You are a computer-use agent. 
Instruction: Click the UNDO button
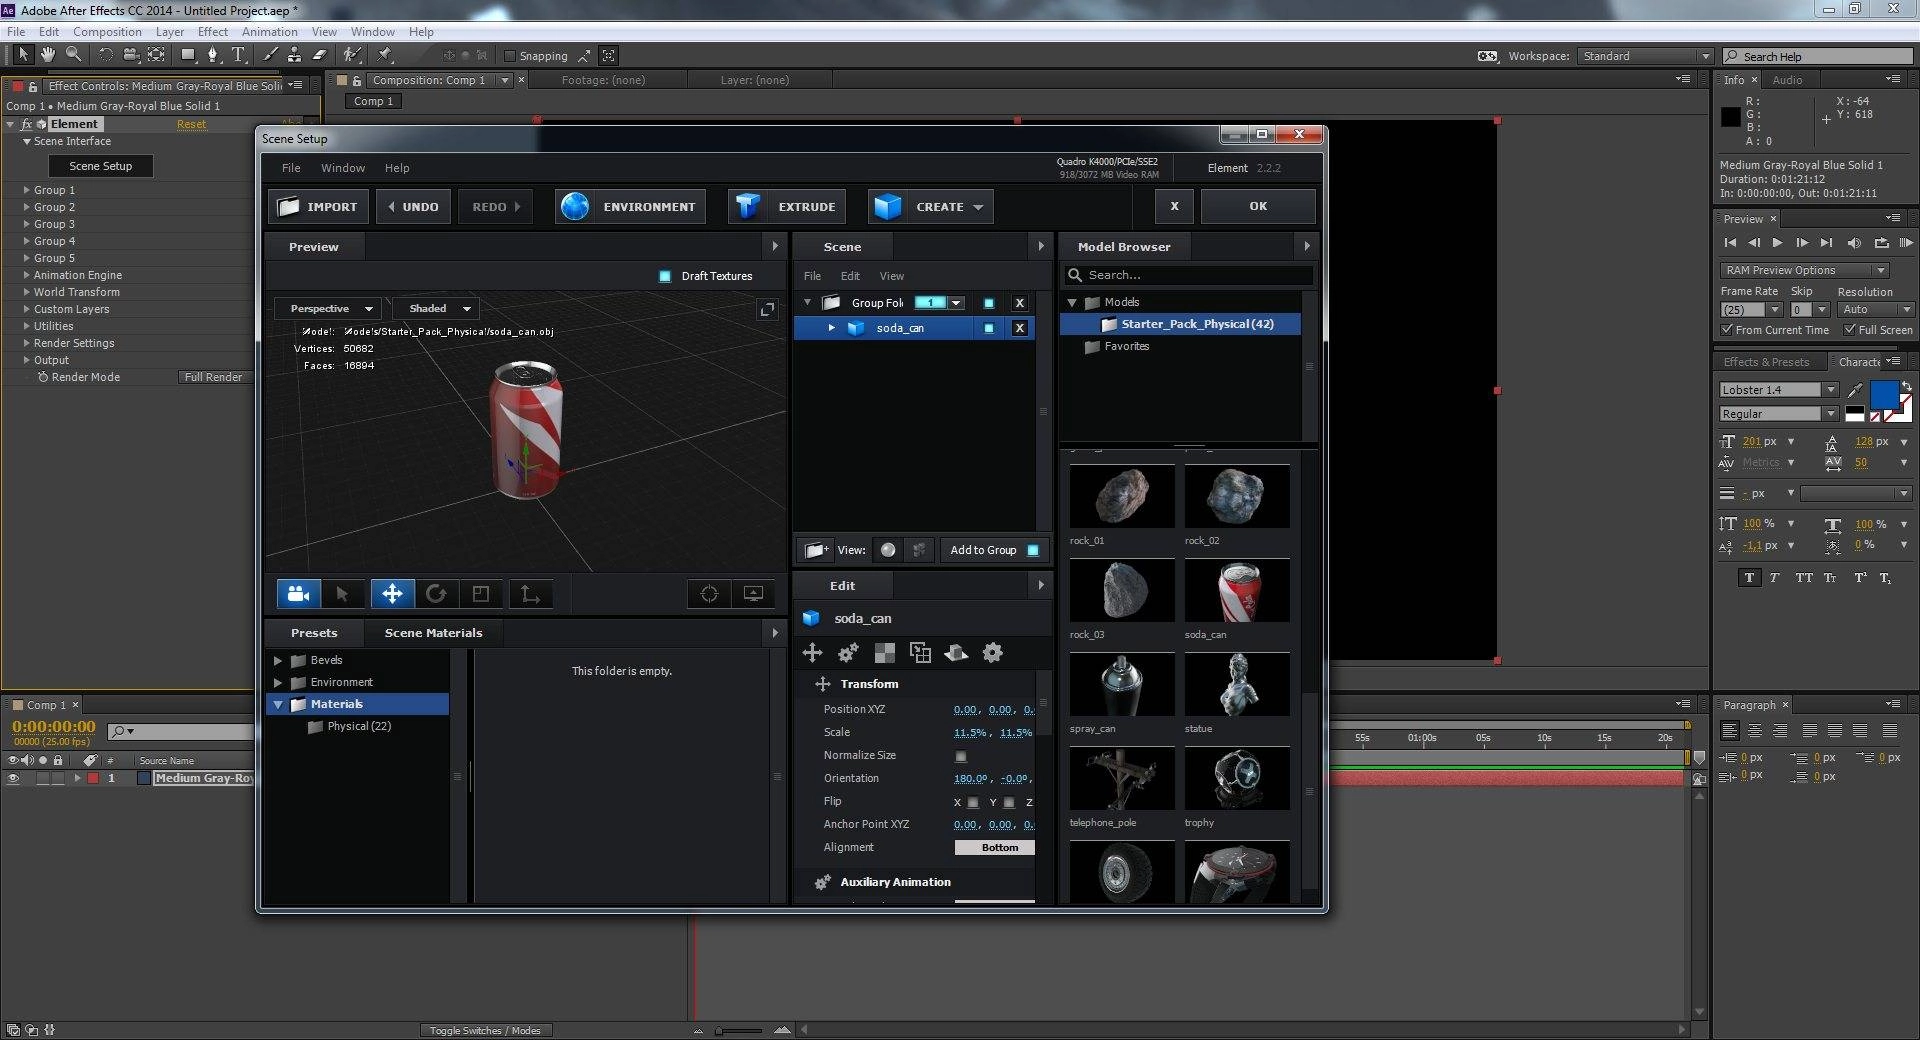tap(413, 207)
